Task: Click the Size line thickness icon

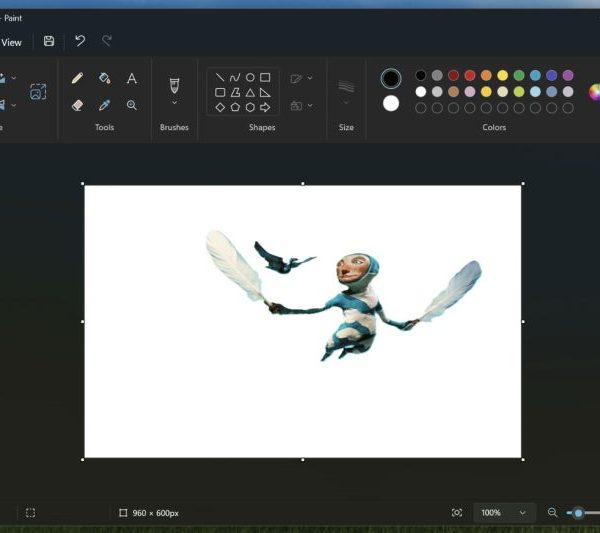Action: point(346,86)
